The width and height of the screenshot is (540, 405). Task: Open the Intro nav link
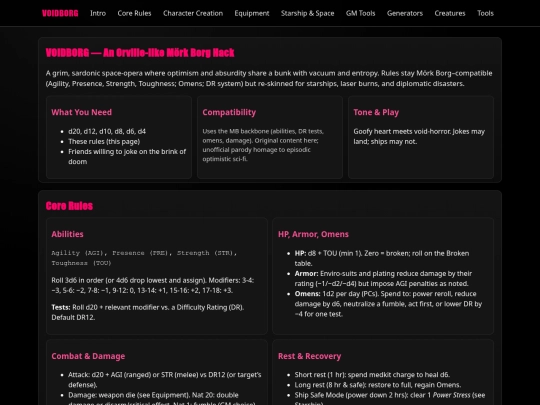pyautogui.click(x=98, y=13)
